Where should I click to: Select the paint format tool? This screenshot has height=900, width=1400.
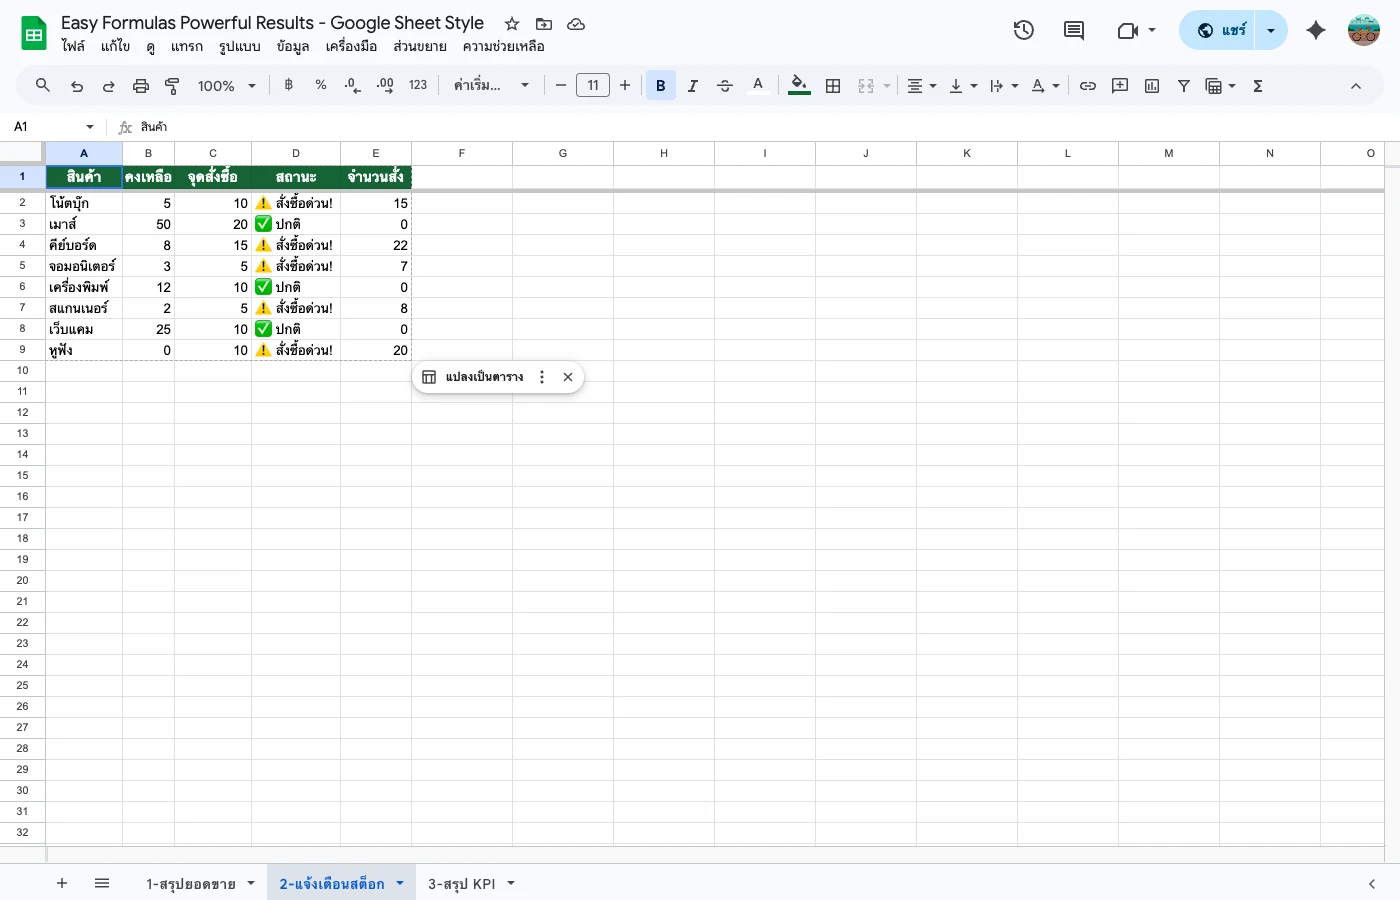pos(171,85)
